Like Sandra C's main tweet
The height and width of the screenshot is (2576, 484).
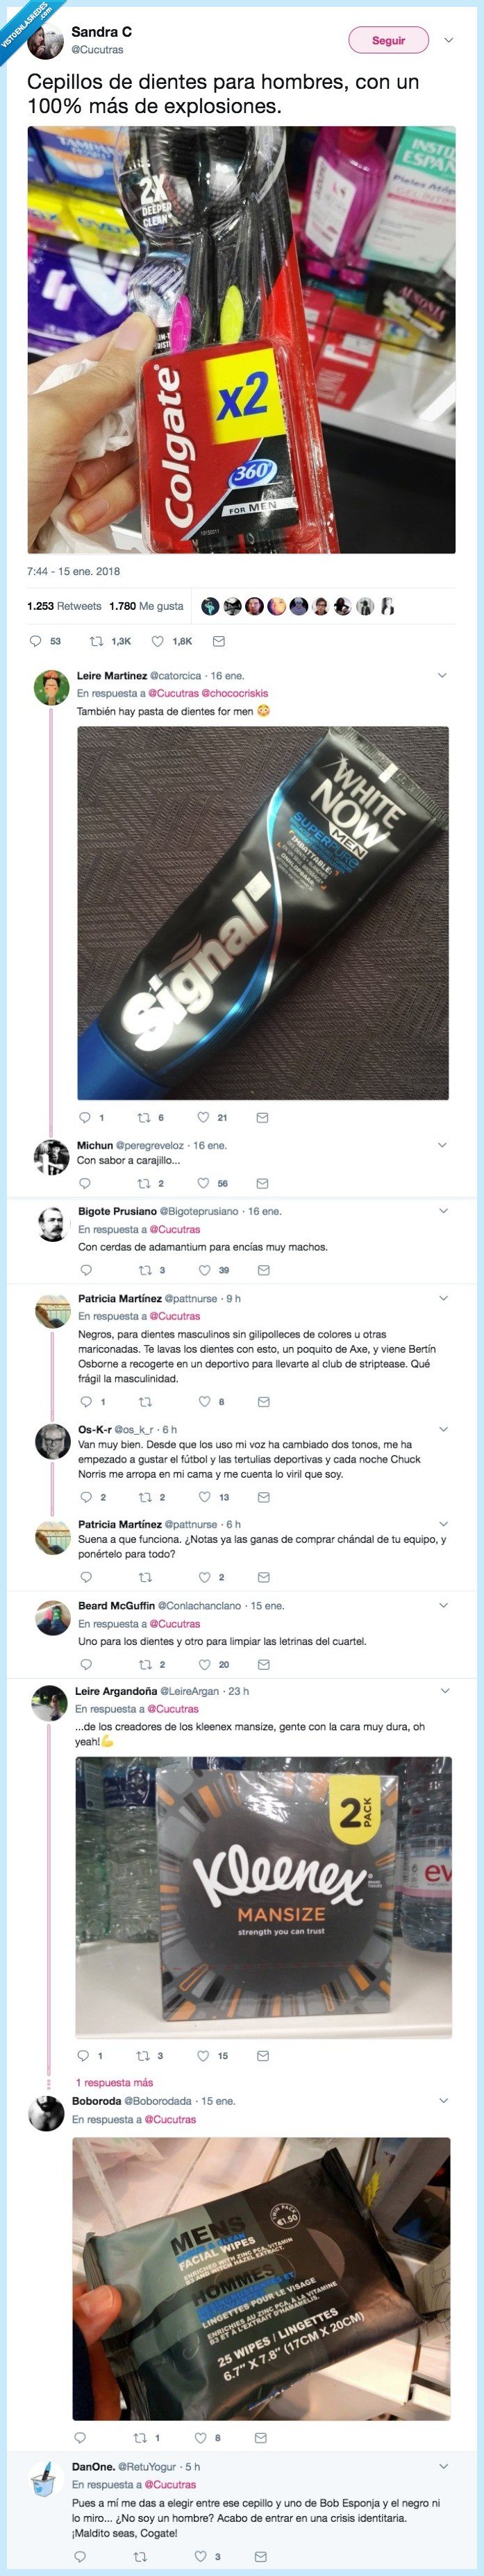click(158, 641)
